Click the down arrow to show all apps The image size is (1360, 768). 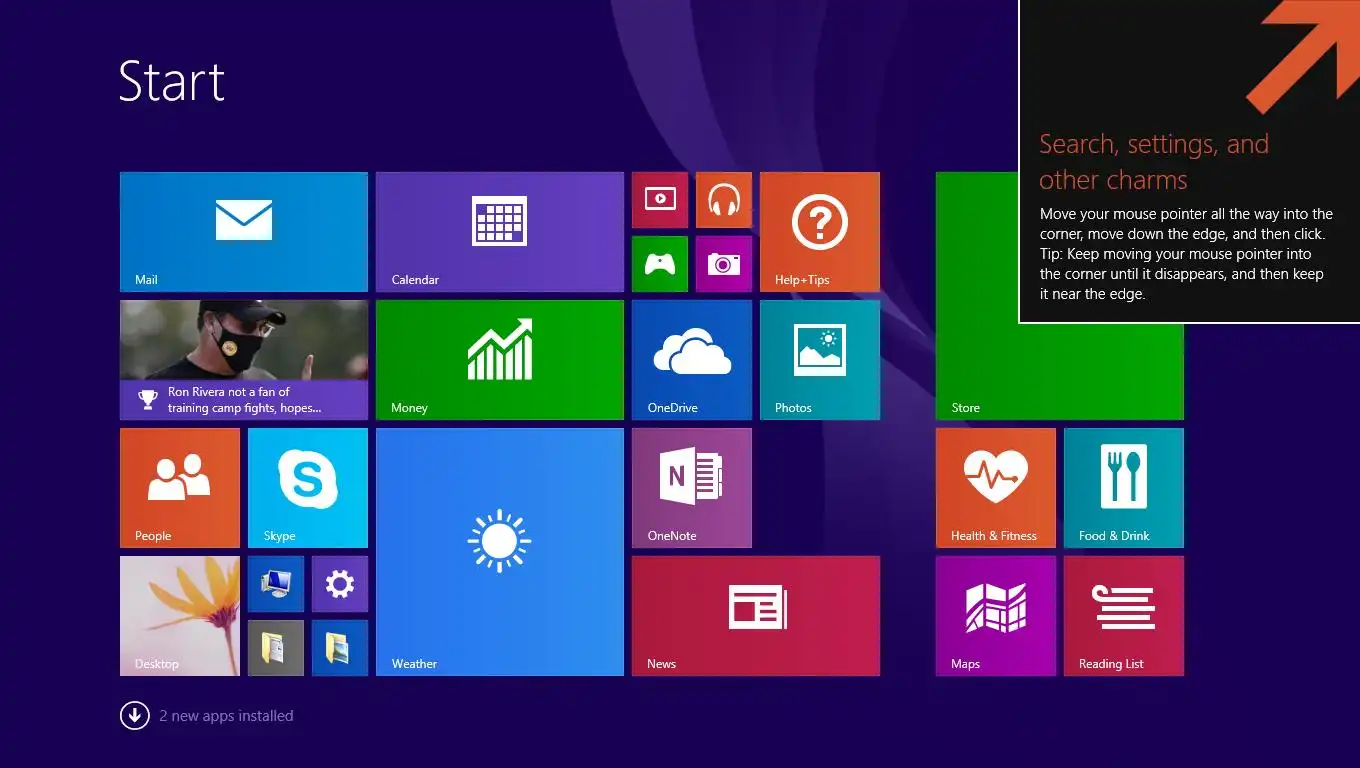[135, 716]
